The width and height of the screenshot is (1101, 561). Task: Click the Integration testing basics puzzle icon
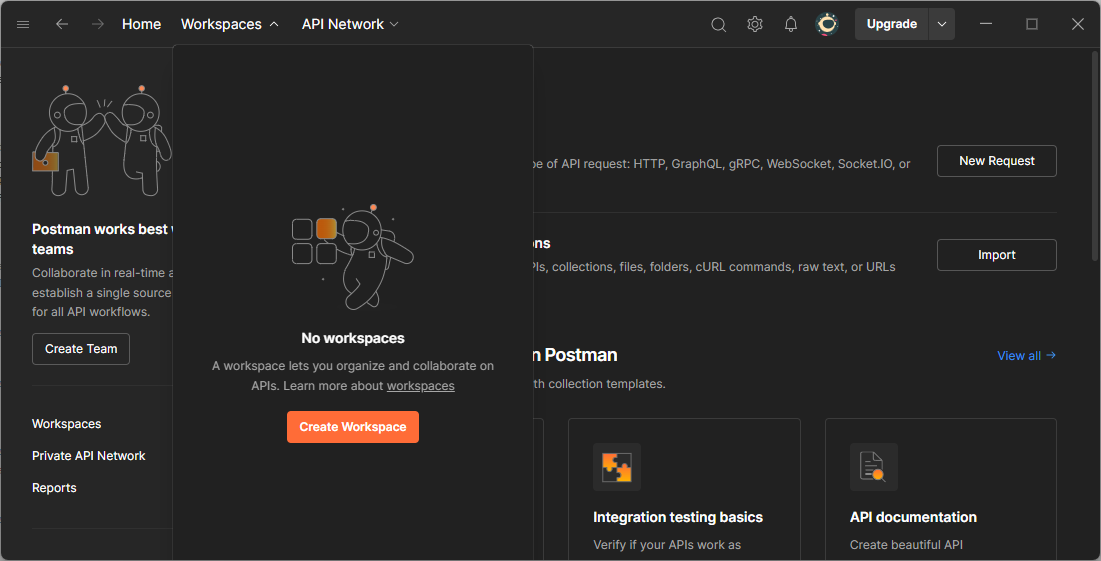tap(616, 467)
